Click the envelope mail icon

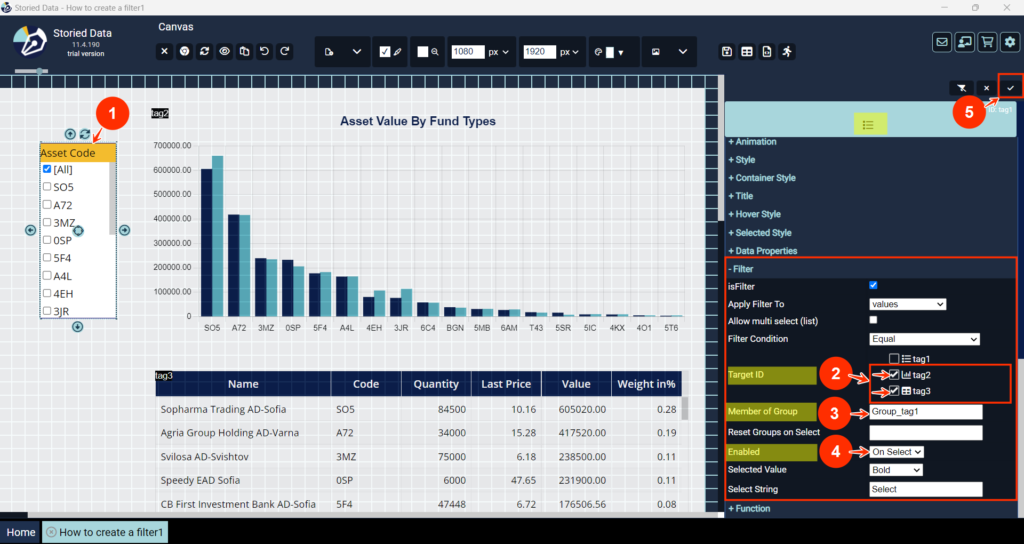tap(941, 42)
